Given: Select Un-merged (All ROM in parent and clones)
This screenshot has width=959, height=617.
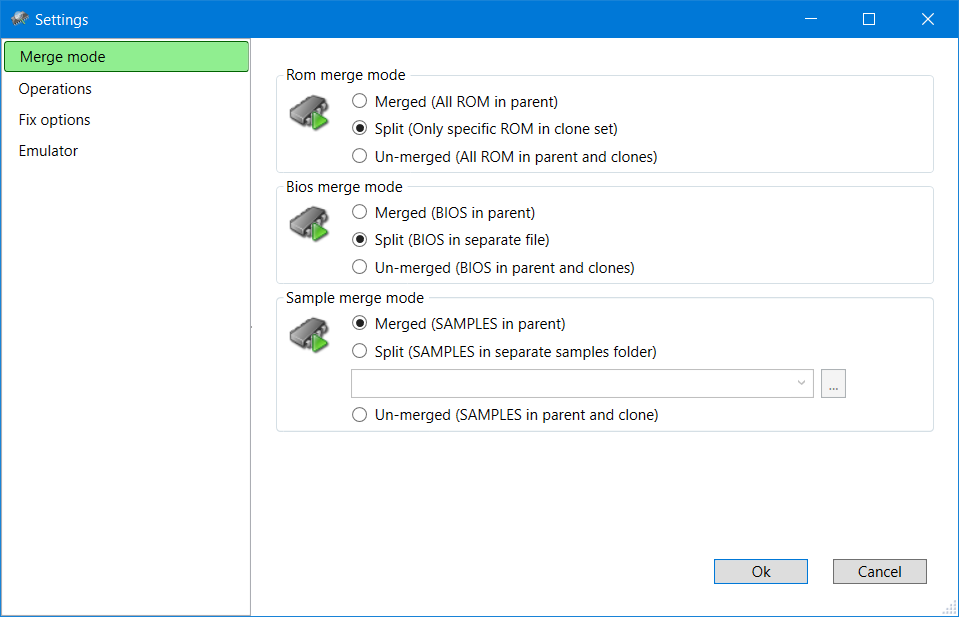Looking at the screenshot, I should 360,156.
